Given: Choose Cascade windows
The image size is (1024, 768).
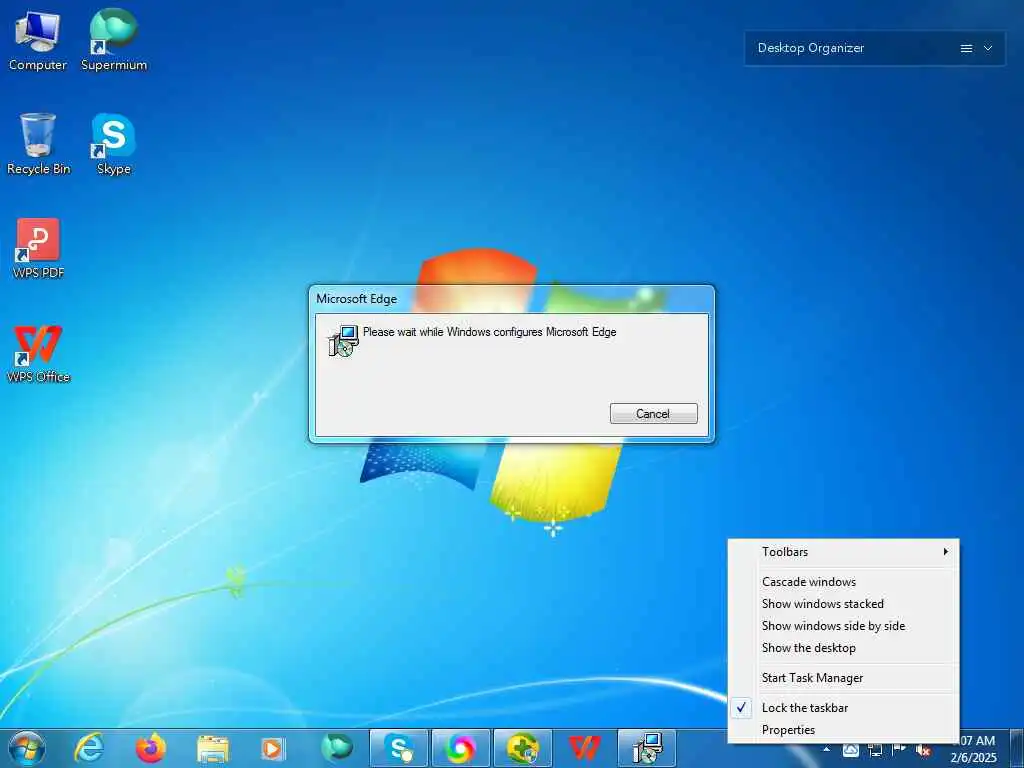Looking at the screenshot, I should click(x=843, y=582).
